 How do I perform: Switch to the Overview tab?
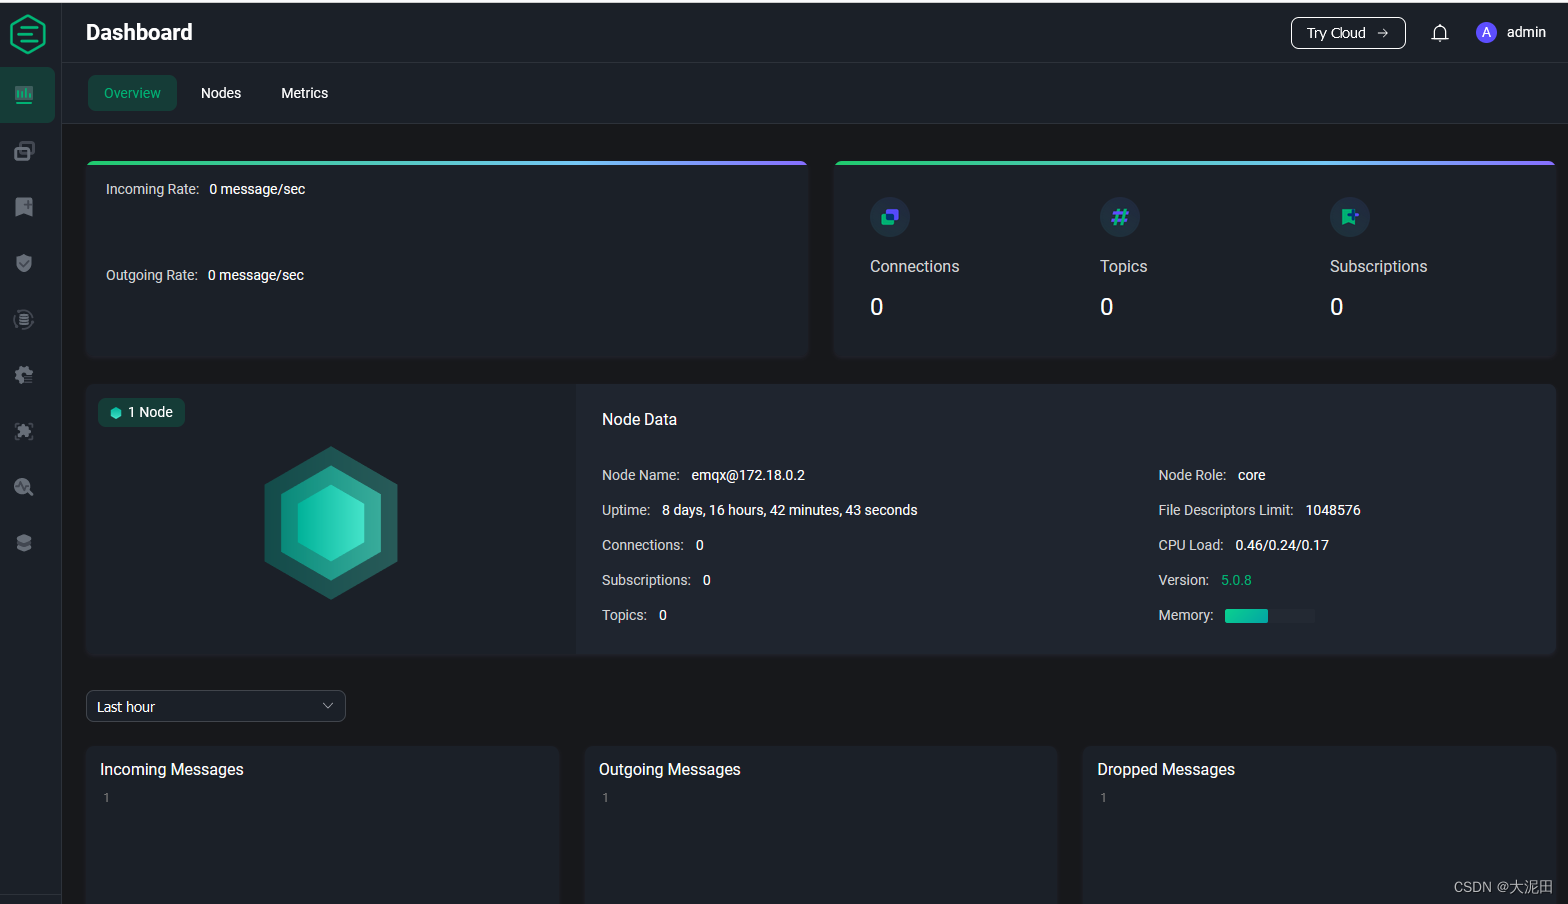coord(132,93)
